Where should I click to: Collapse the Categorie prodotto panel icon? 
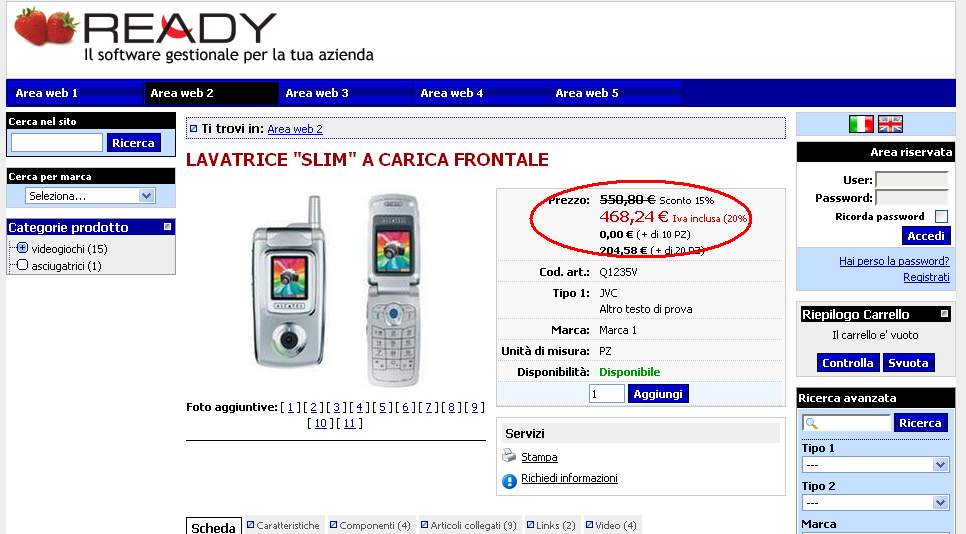(167, 227)
